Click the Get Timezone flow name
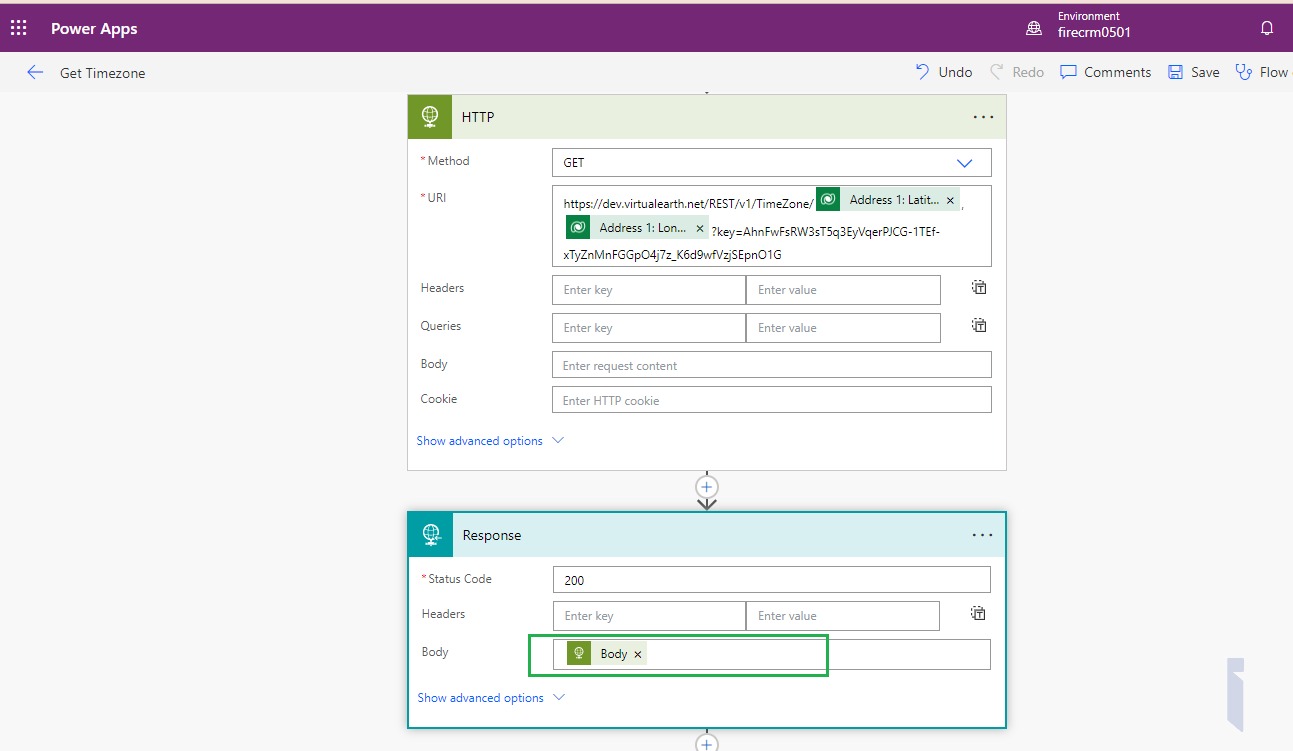The width and height of the screenshot is (1293, 751). [x=102, y=73]
